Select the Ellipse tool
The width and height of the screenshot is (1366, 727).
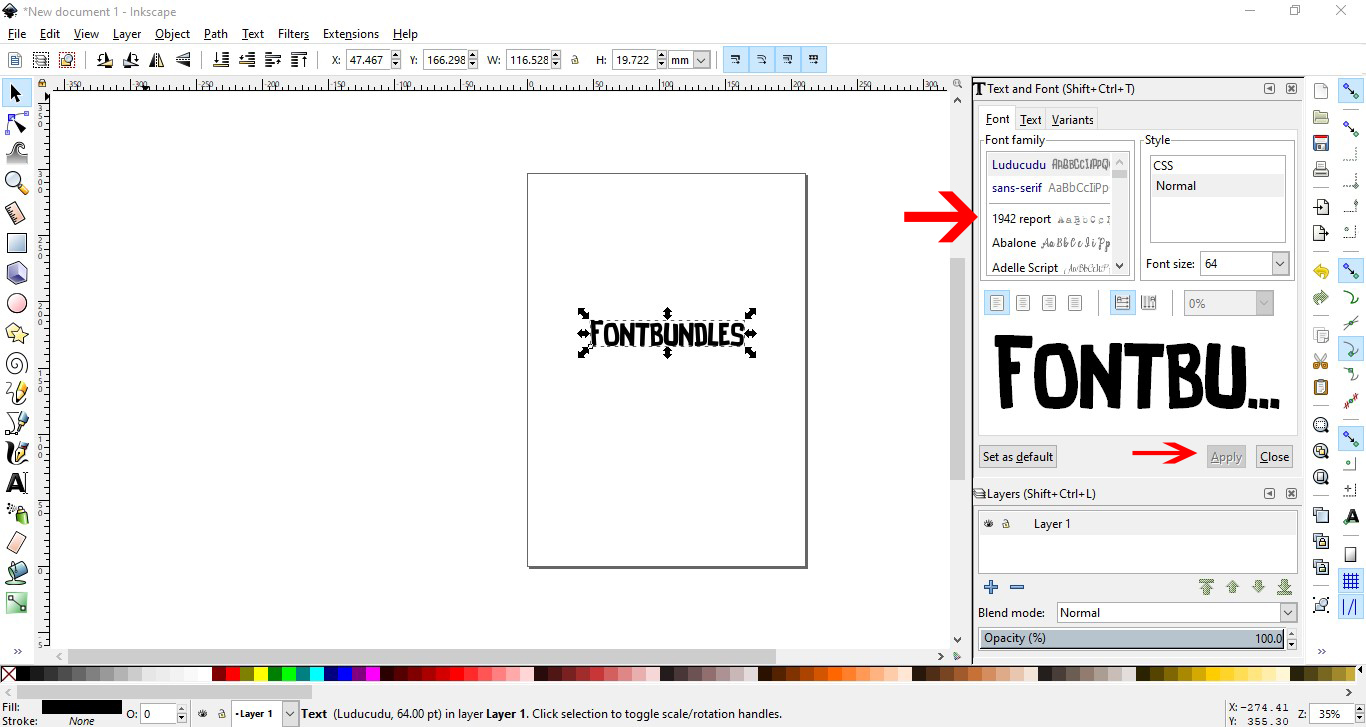(16, 303)
